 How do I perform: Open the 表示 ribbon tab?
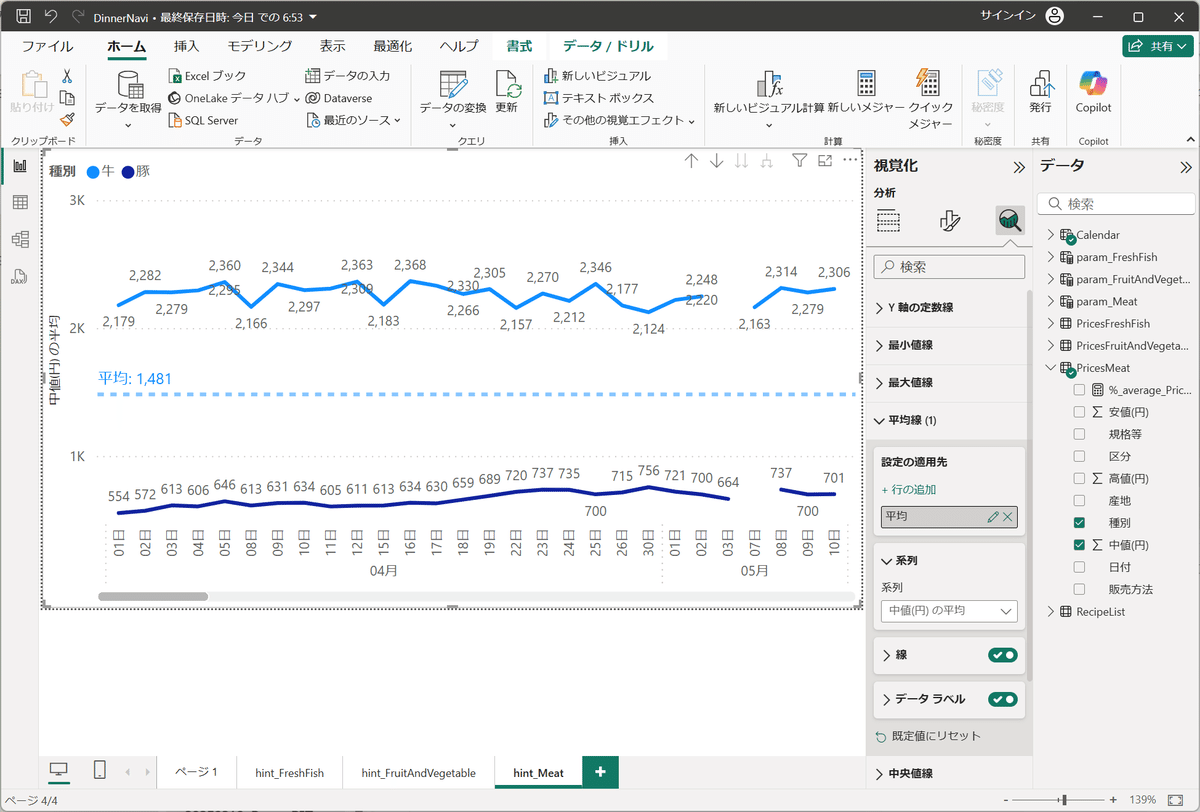coord(333,46)
